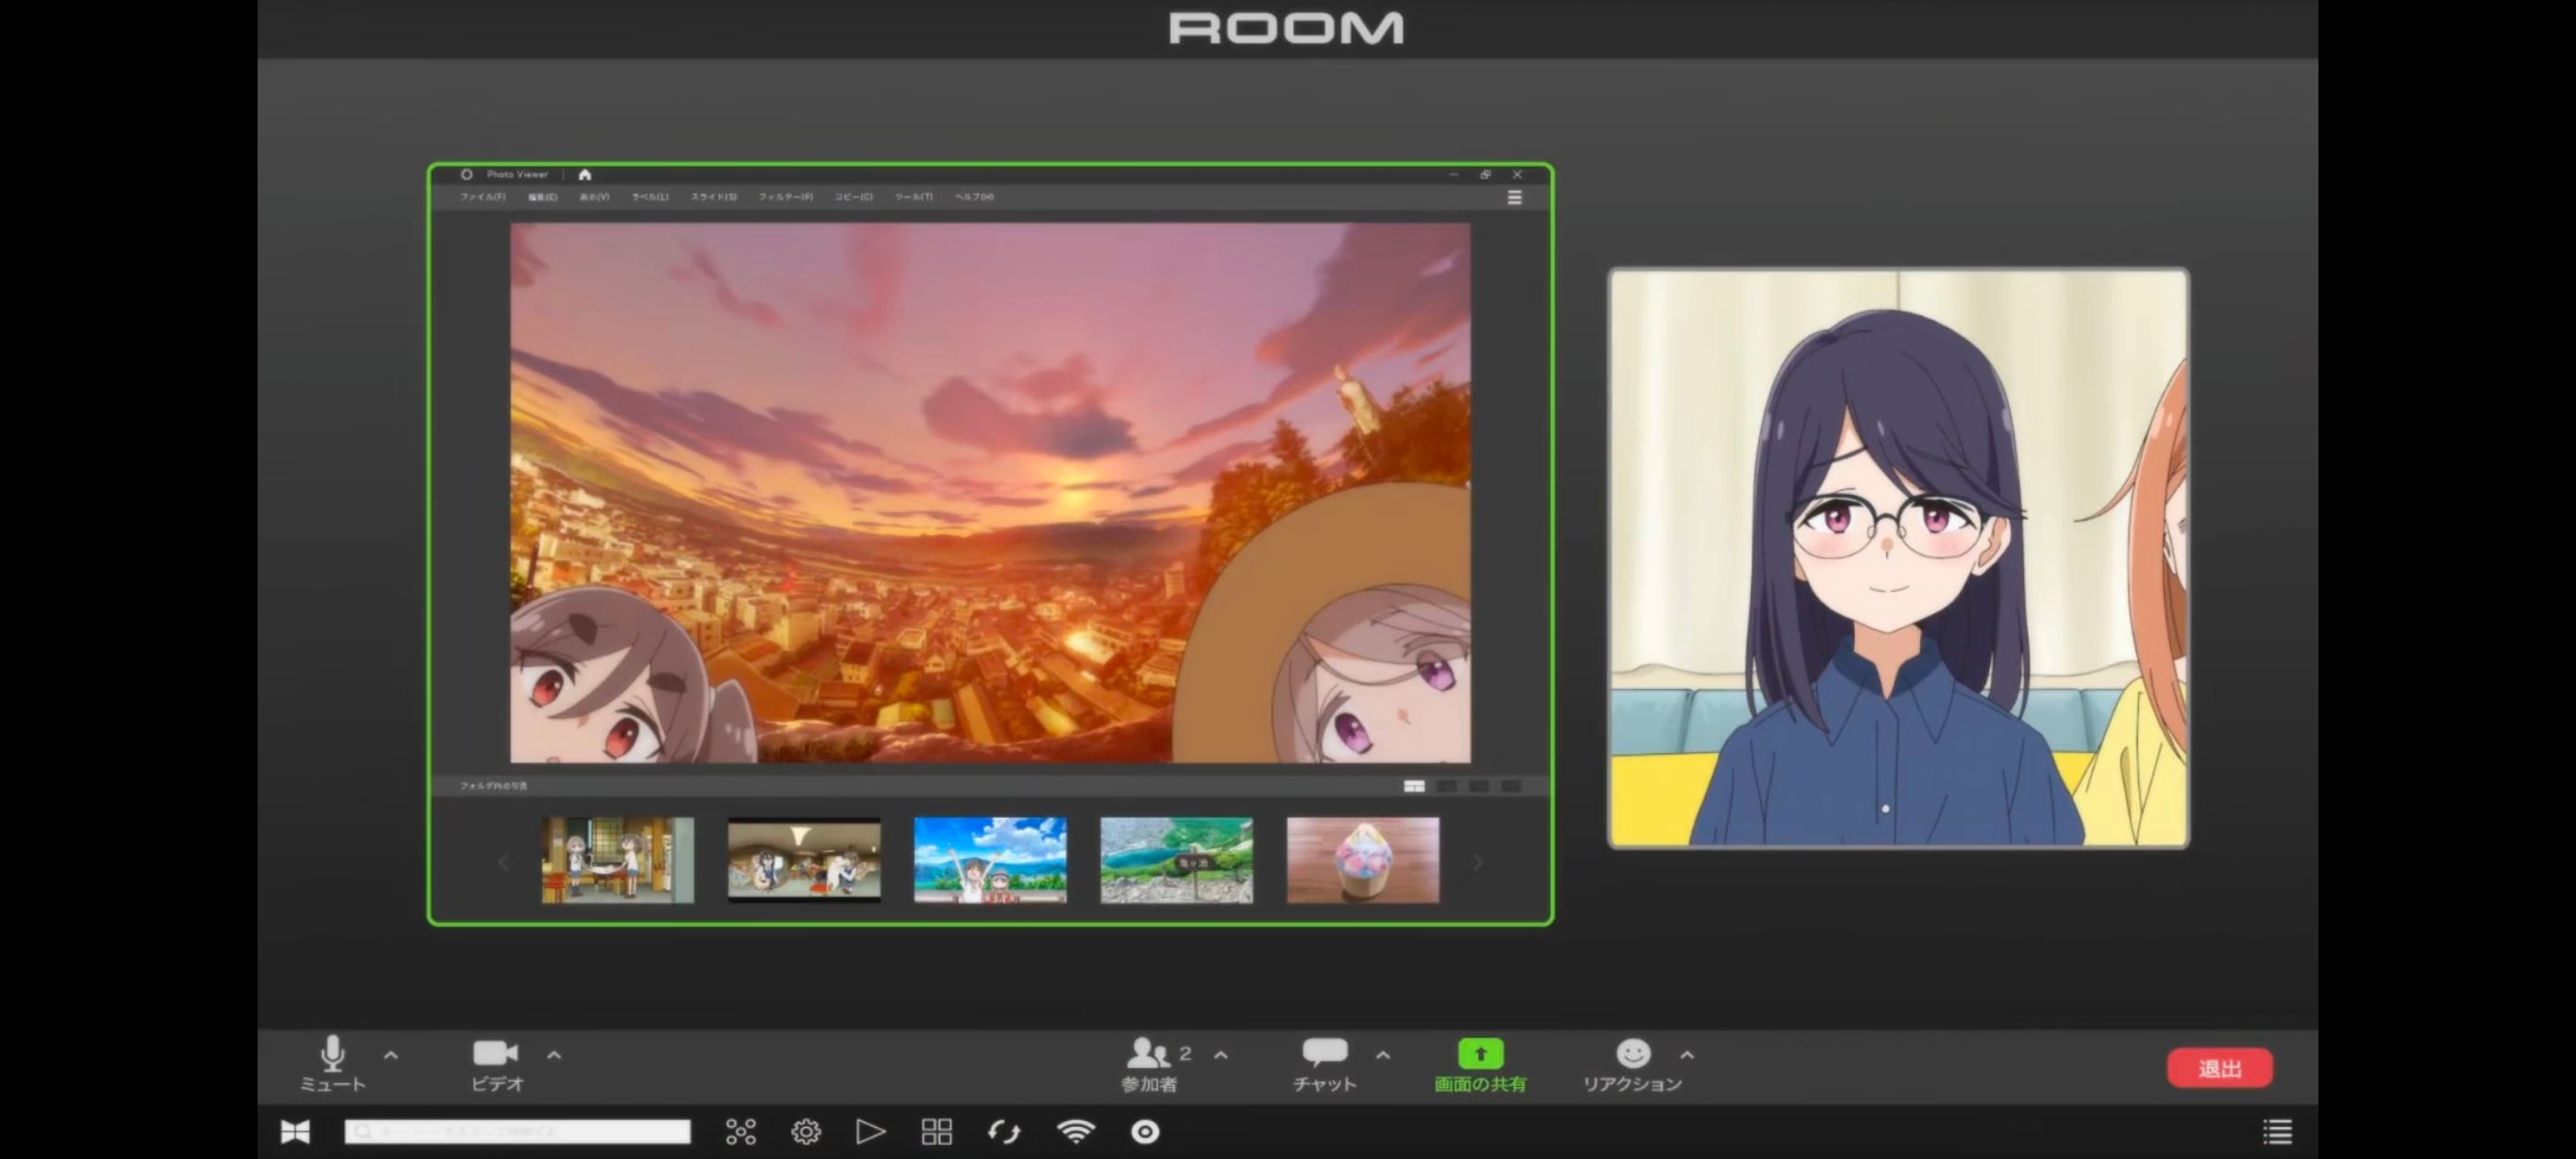The width and height of the screenshot is (2576, 1159).
Task: Open the 参加者 participants panel
Action: tap(1149, 1064)
